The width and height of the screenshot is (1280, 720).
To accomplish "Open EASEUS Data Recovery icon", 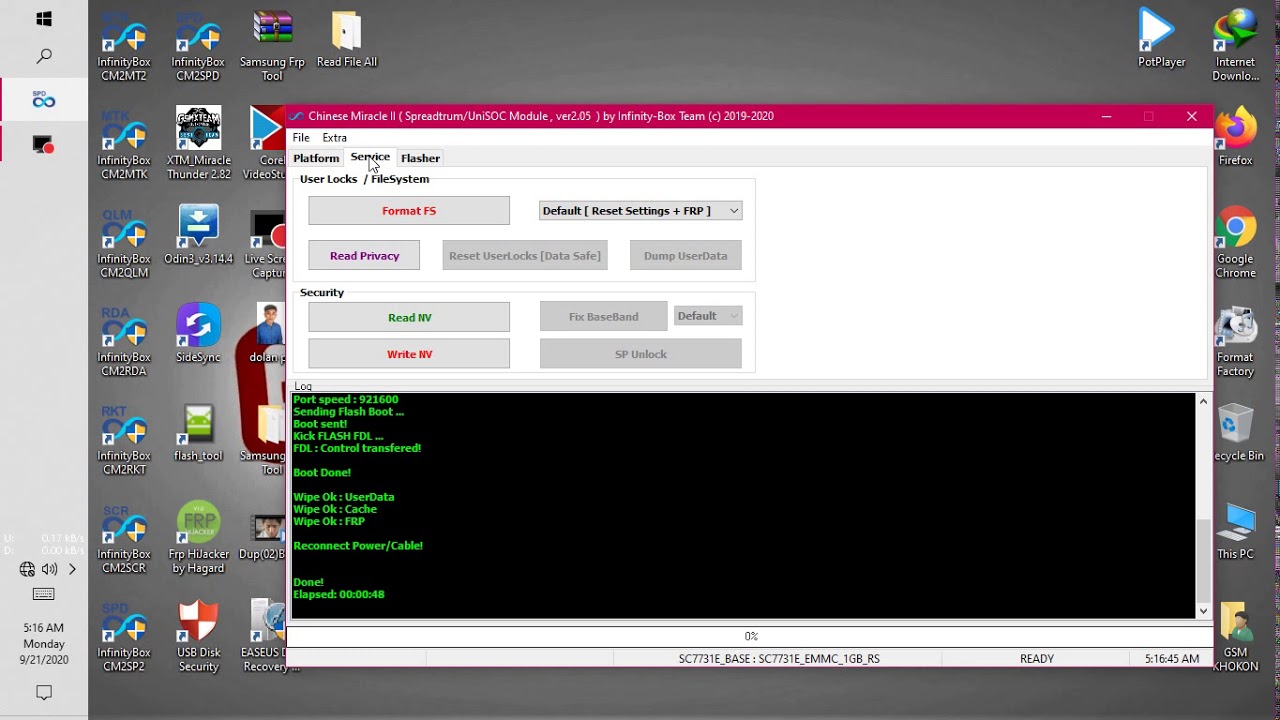I will 267,637.
